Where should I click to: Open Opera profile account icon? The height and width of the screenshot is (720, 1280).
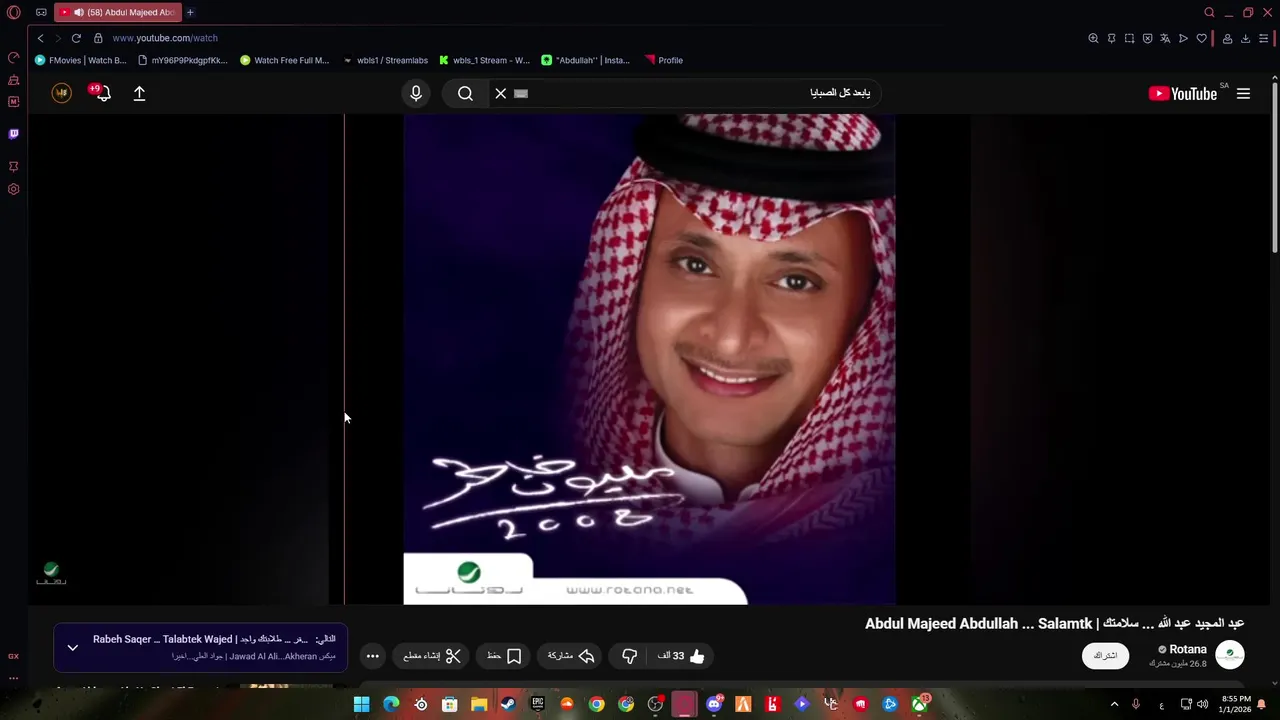1227,38
